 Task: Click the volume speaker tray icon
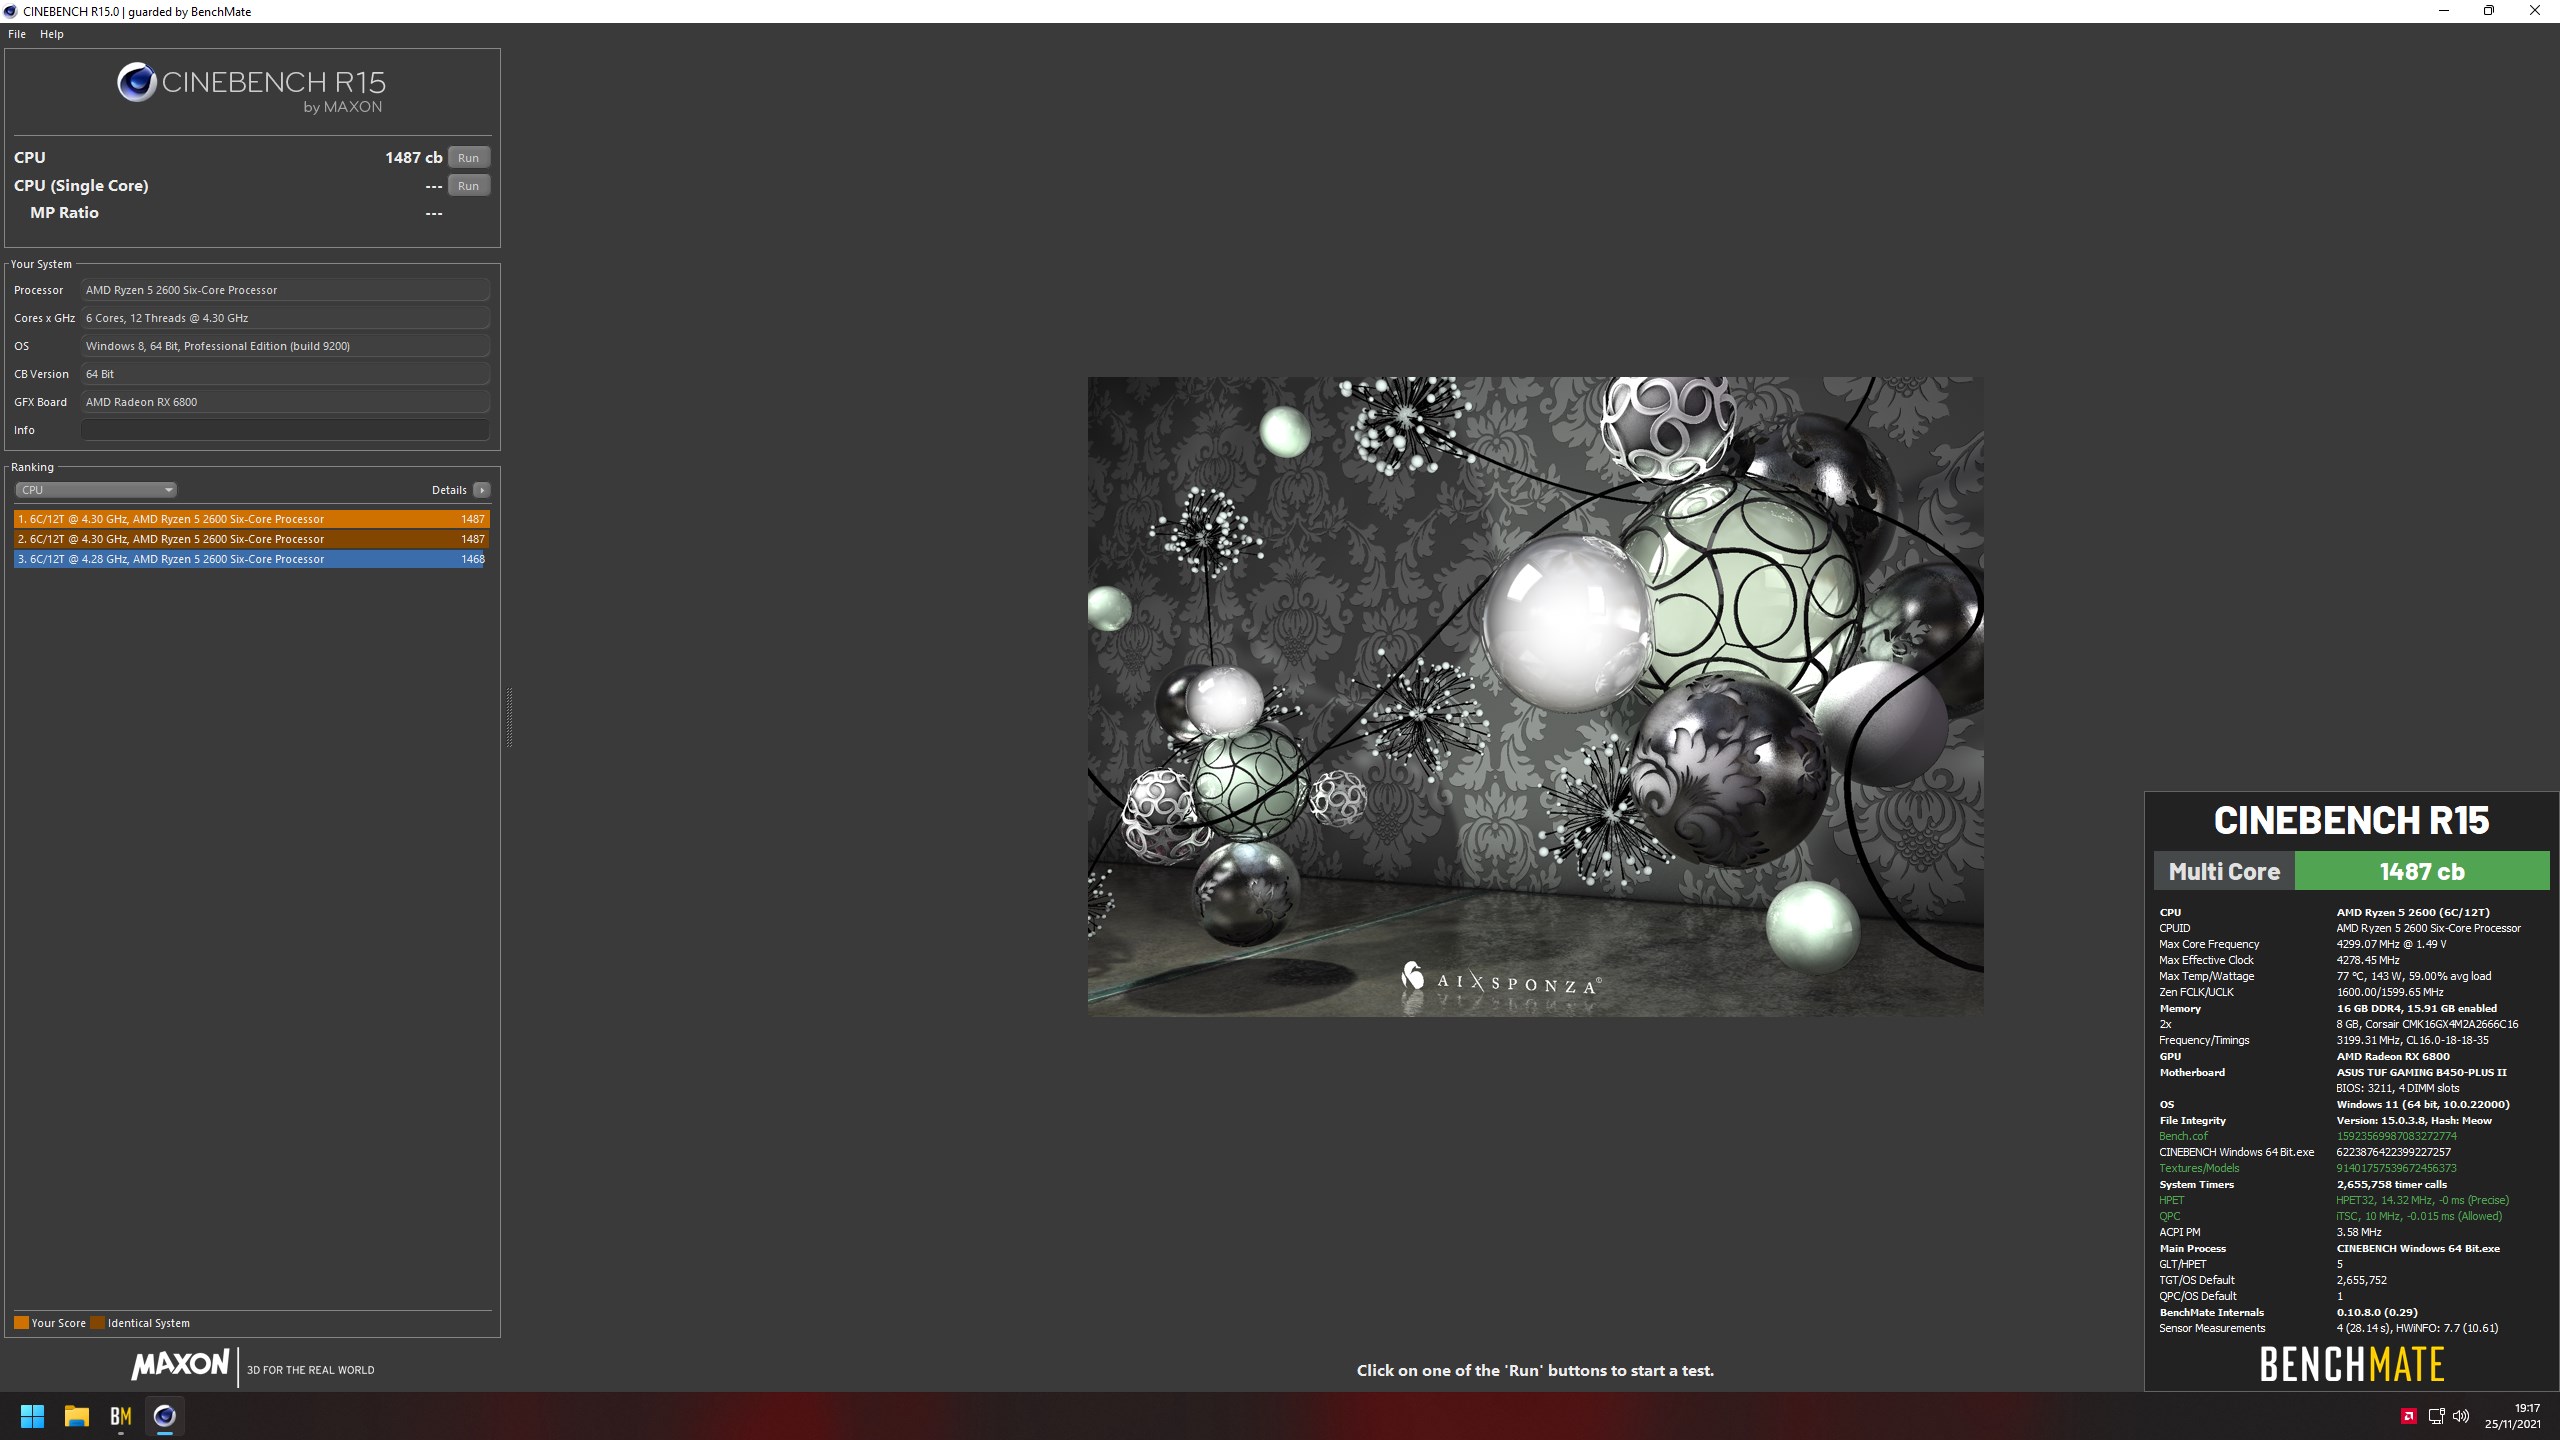(x=2461, y=1416)
